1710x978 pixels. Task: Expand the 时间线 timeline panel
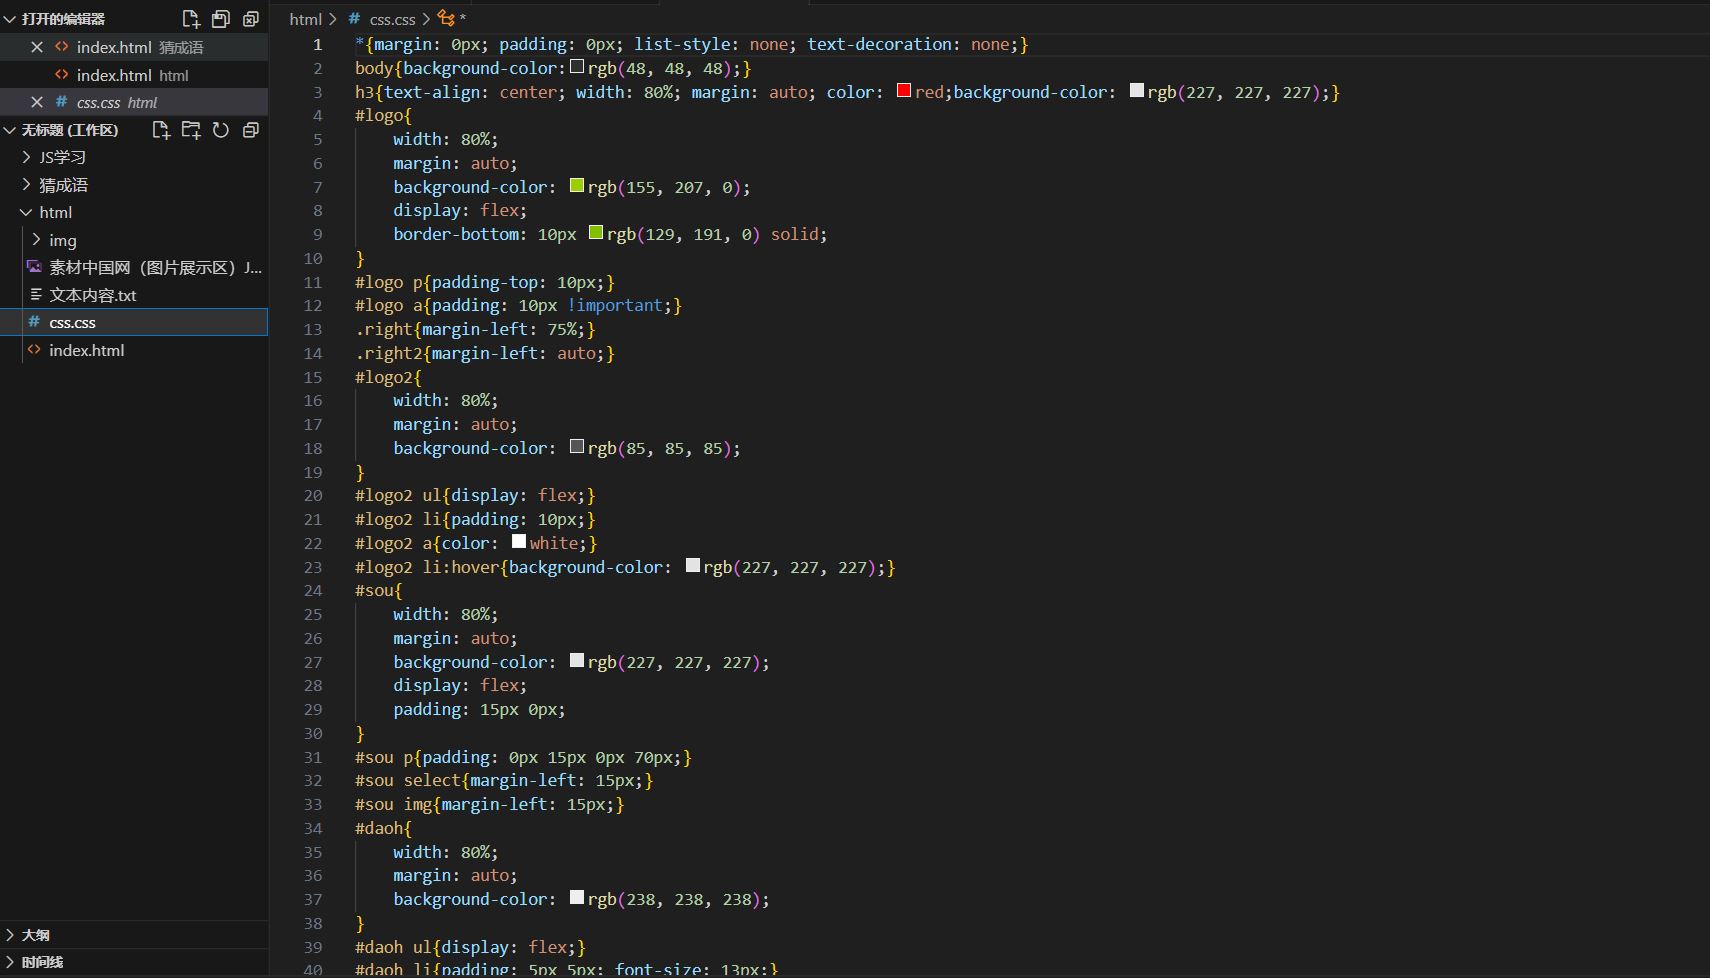(10, 962)
